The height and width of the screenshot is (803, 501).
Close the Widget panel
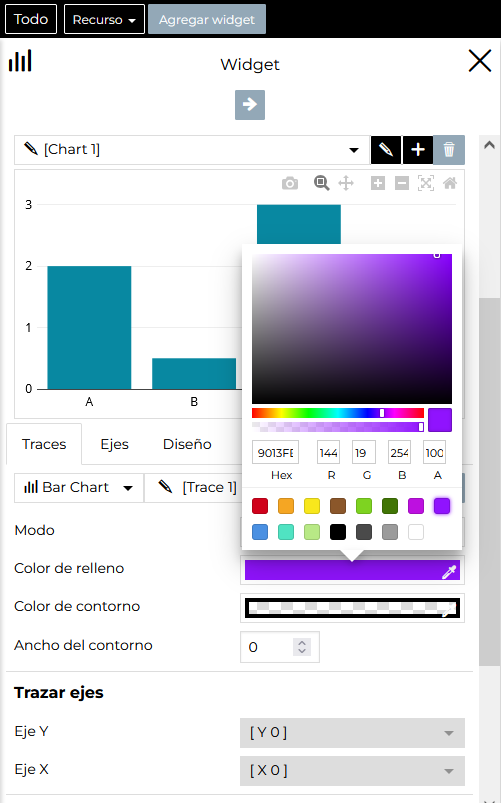coord(480,61)
